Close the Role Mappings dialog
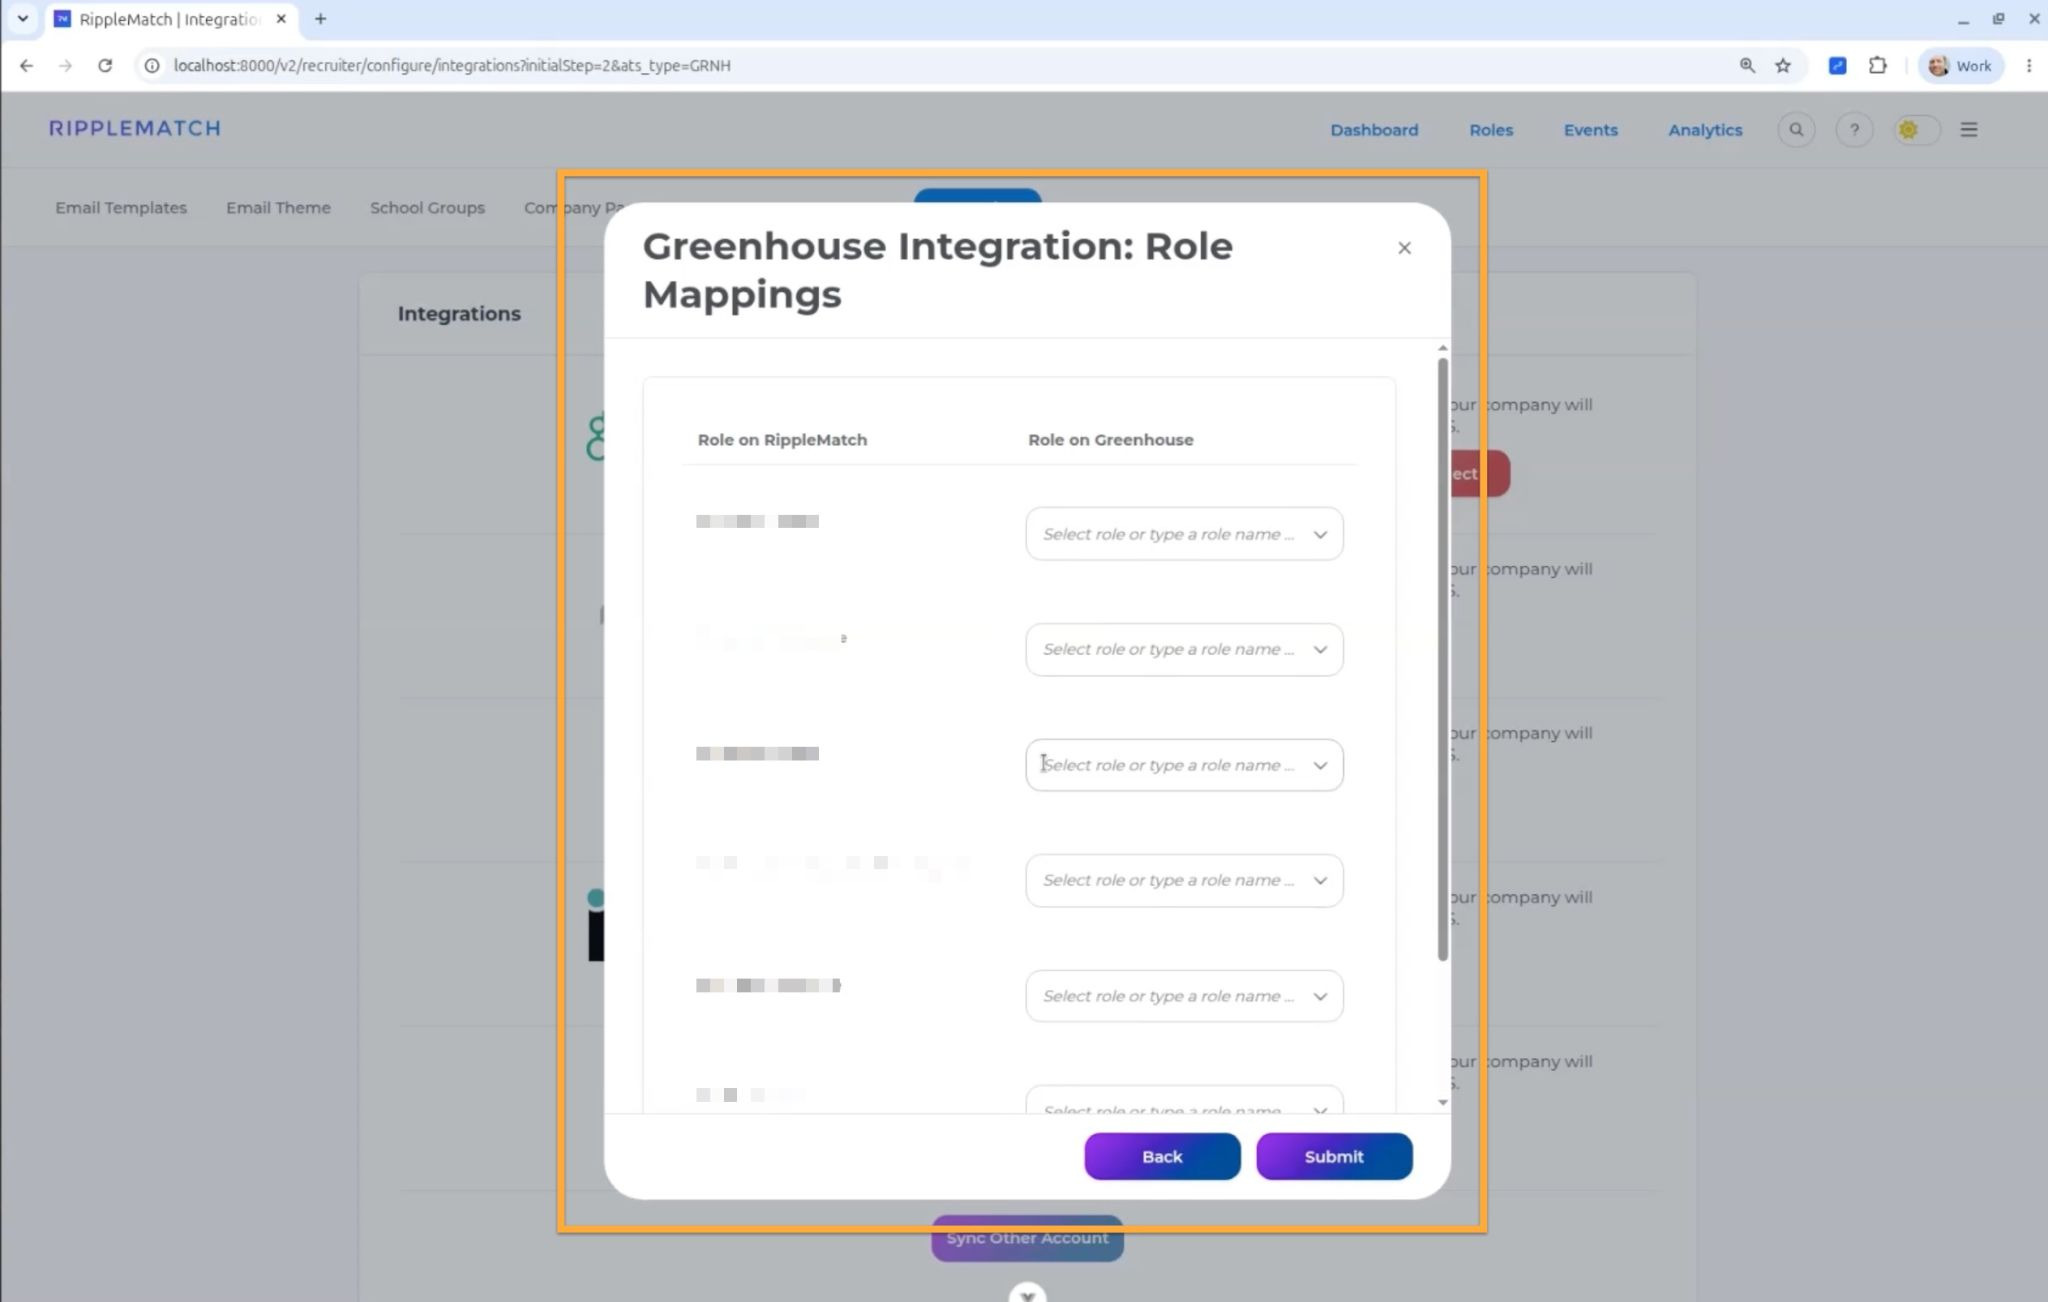 [1404, 248]
